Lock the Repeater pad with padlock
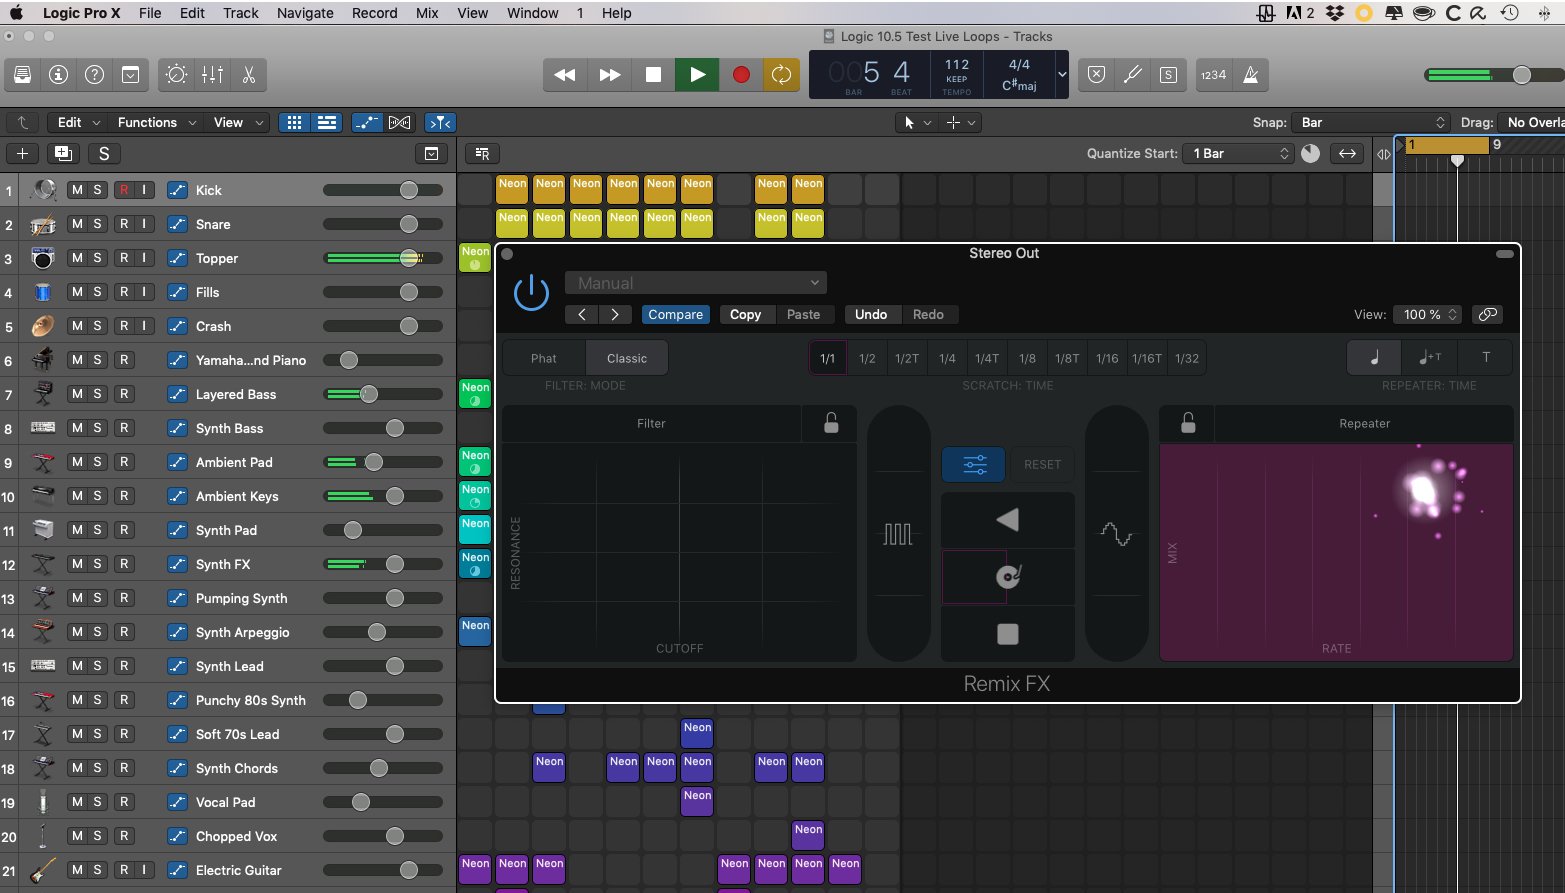 [1187, 423]
